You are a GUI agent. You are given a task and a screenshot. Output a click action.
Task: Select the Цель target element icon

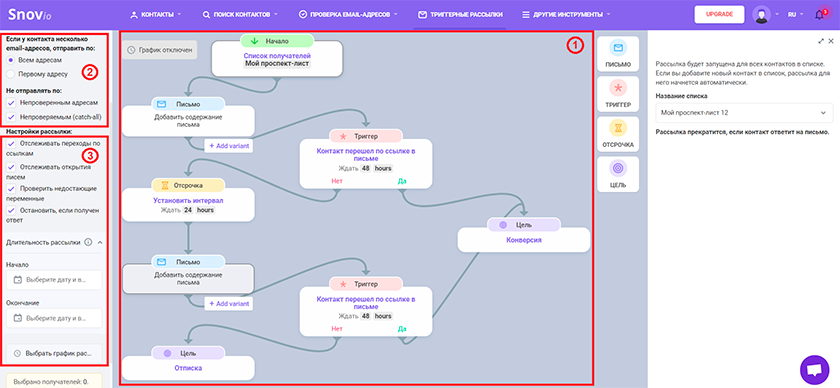pyautogui.click(x=618, y=168)
